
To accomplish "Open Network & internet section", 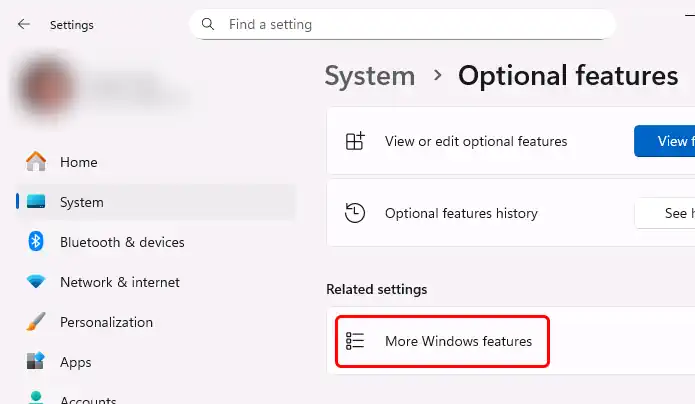I will coord(120,282).
